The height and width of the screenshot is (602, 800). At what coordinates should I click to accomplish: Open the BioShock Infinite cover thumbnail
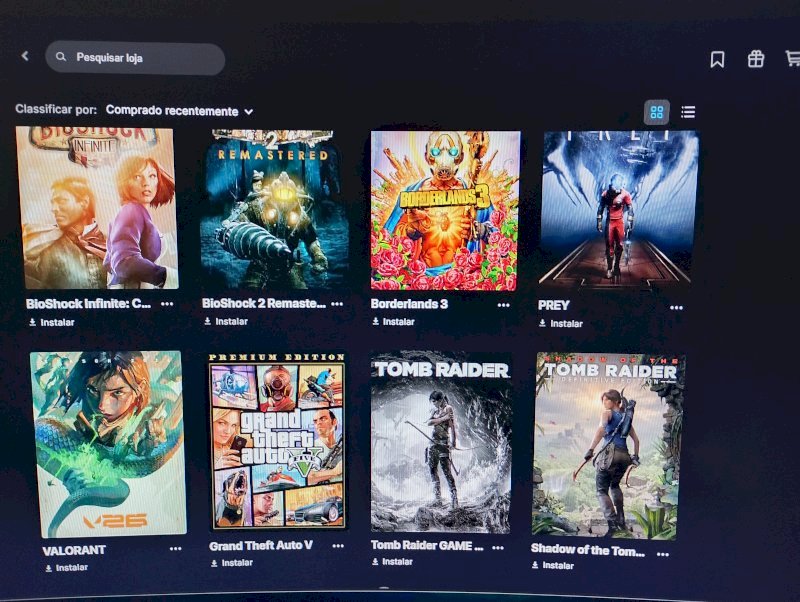tap(97, 208)
